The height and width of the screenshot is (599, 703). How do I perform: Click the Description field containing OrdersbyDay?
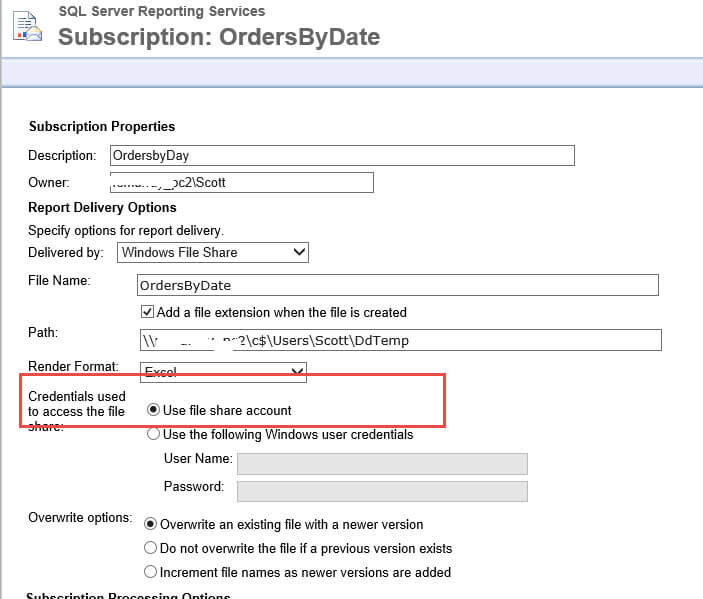tap(342, 155)
